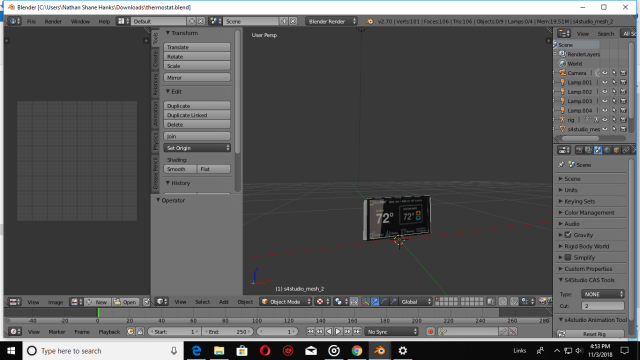Toggle the 3D manipulator widget button
This screenshot has width=640, height=360.
(365, 302)
